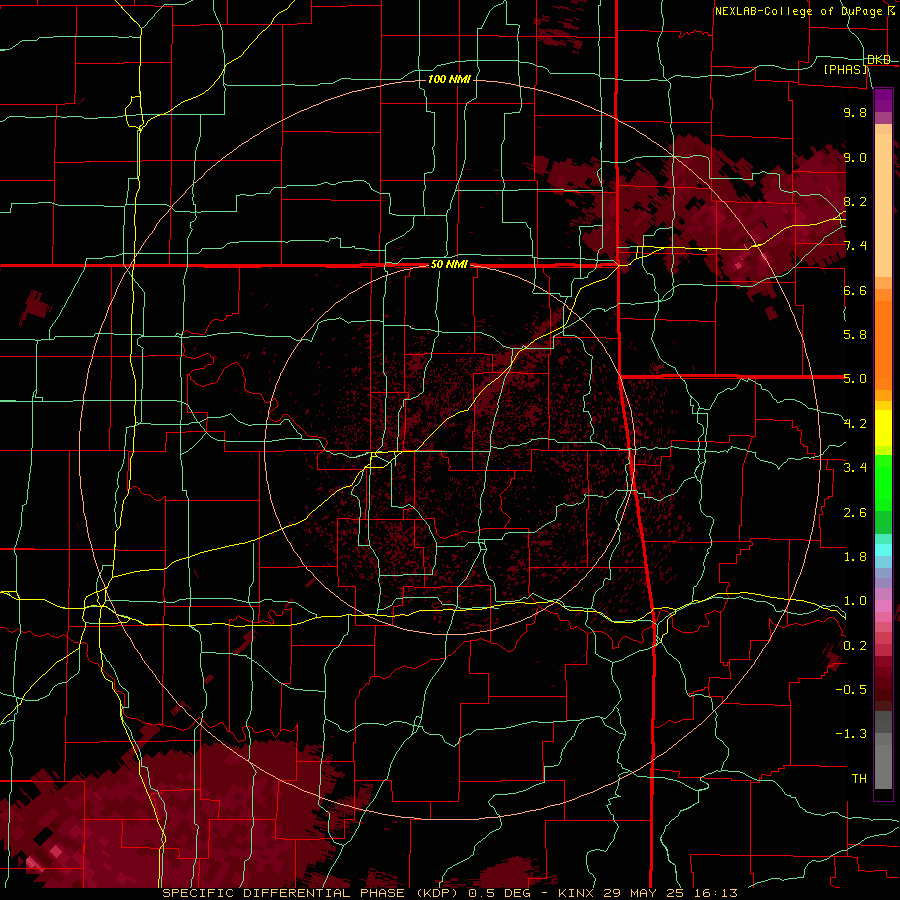This screenshot has width=900, height=900.
Task: Select the bright green band on color bar
Action: [883, 483]
